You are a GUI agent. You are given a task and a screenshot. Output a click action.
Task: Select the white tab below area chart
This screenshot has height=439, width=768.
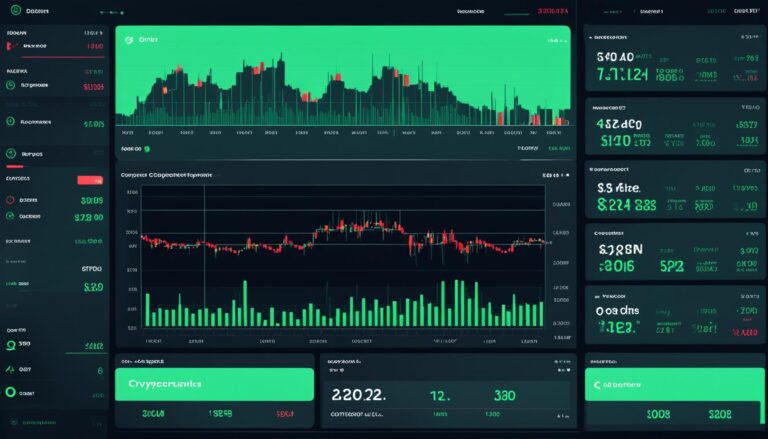click(528, 148)
